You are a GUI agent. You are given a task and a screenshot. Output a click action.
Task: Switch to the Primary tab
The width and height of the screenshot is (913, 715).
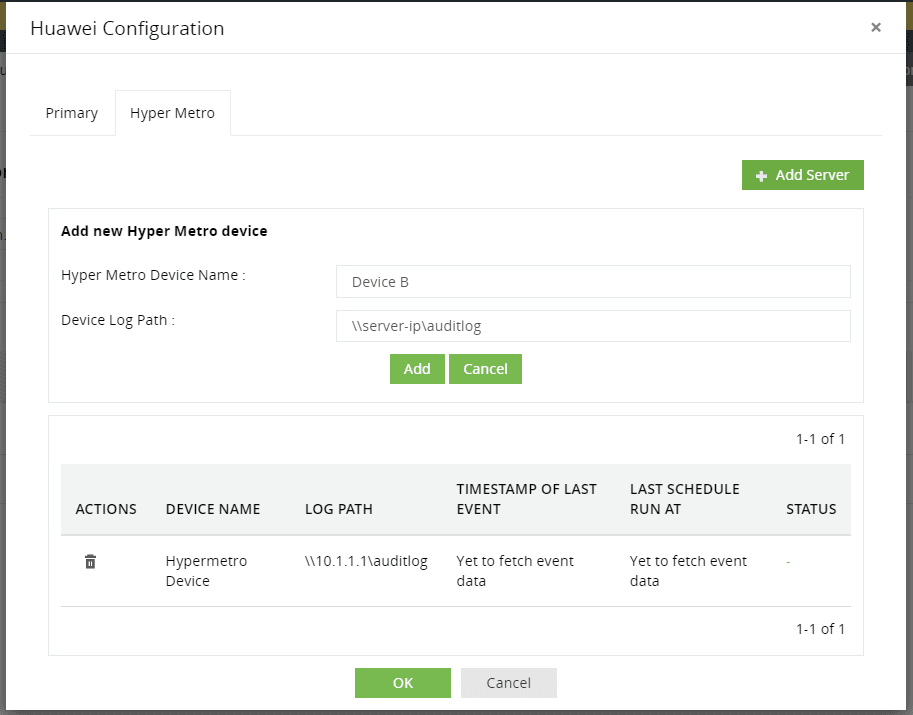coord(72,113)
